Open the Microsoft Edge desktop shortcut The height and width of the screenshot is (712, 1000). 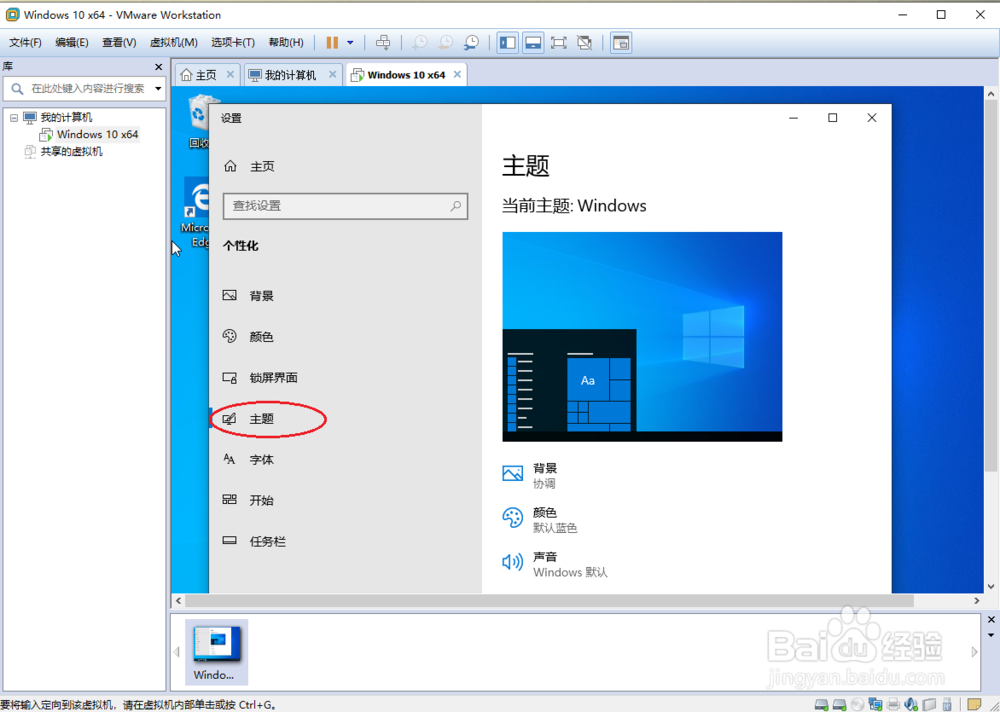[x=196, y=214]
